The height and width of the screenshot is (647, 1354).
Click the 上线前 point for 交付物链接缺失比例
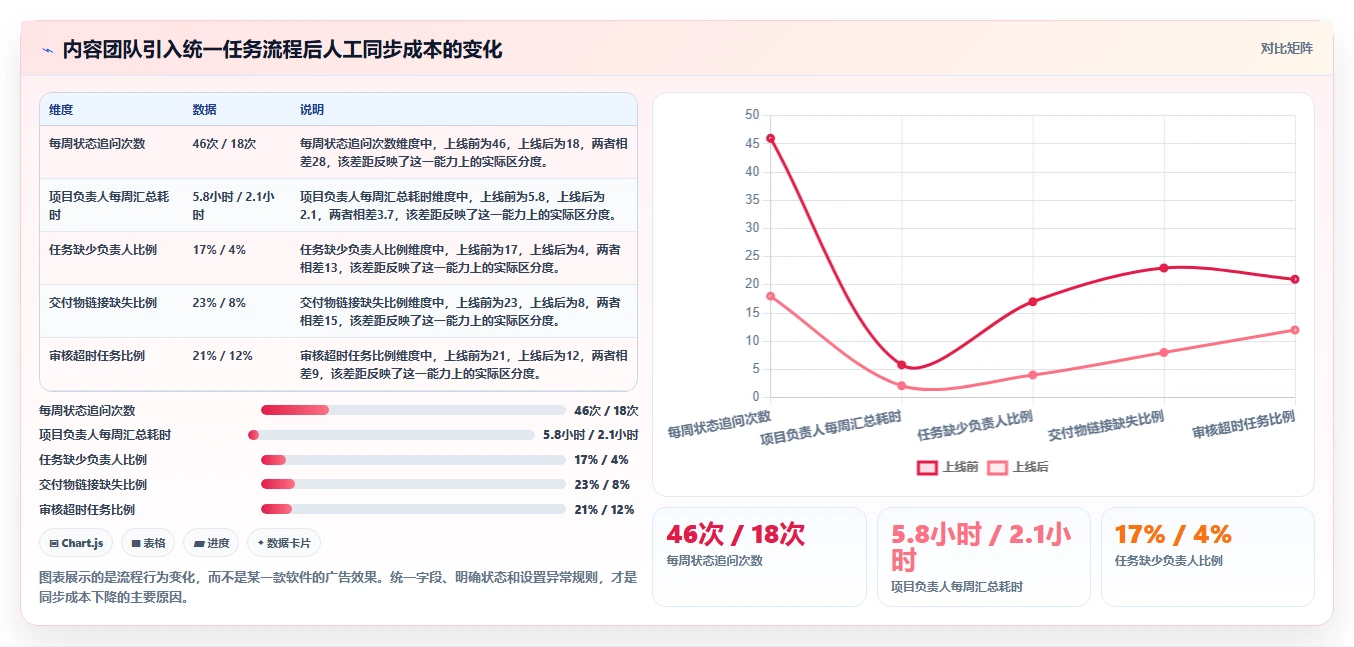pos(1164,268)
